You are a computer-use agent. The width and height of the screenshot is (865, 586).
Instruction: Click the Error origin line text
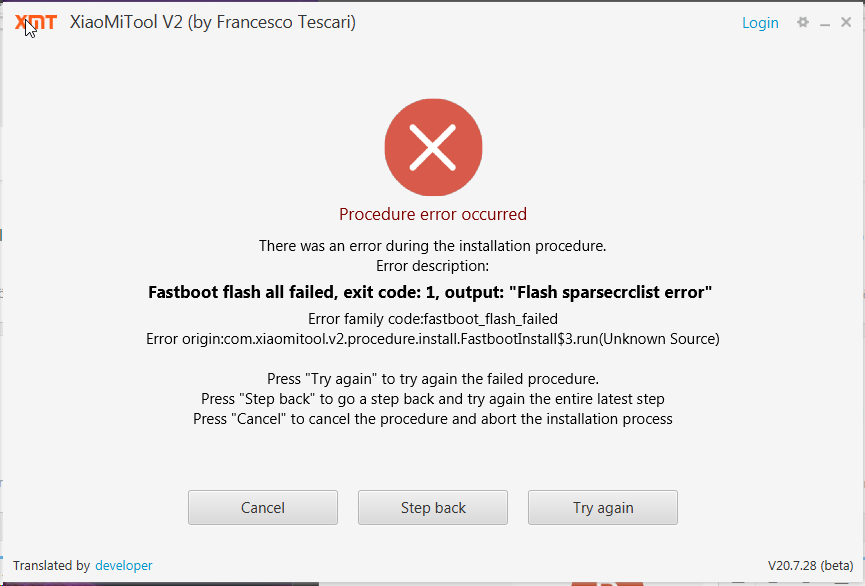[x=433, y=339]
